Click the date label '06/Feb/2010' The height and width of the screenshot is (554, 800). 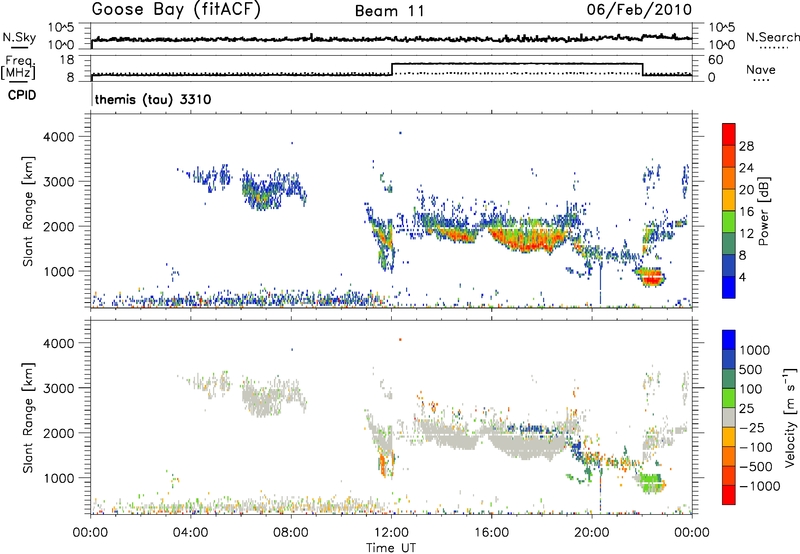pyautogui.click(x=639, y=10)
